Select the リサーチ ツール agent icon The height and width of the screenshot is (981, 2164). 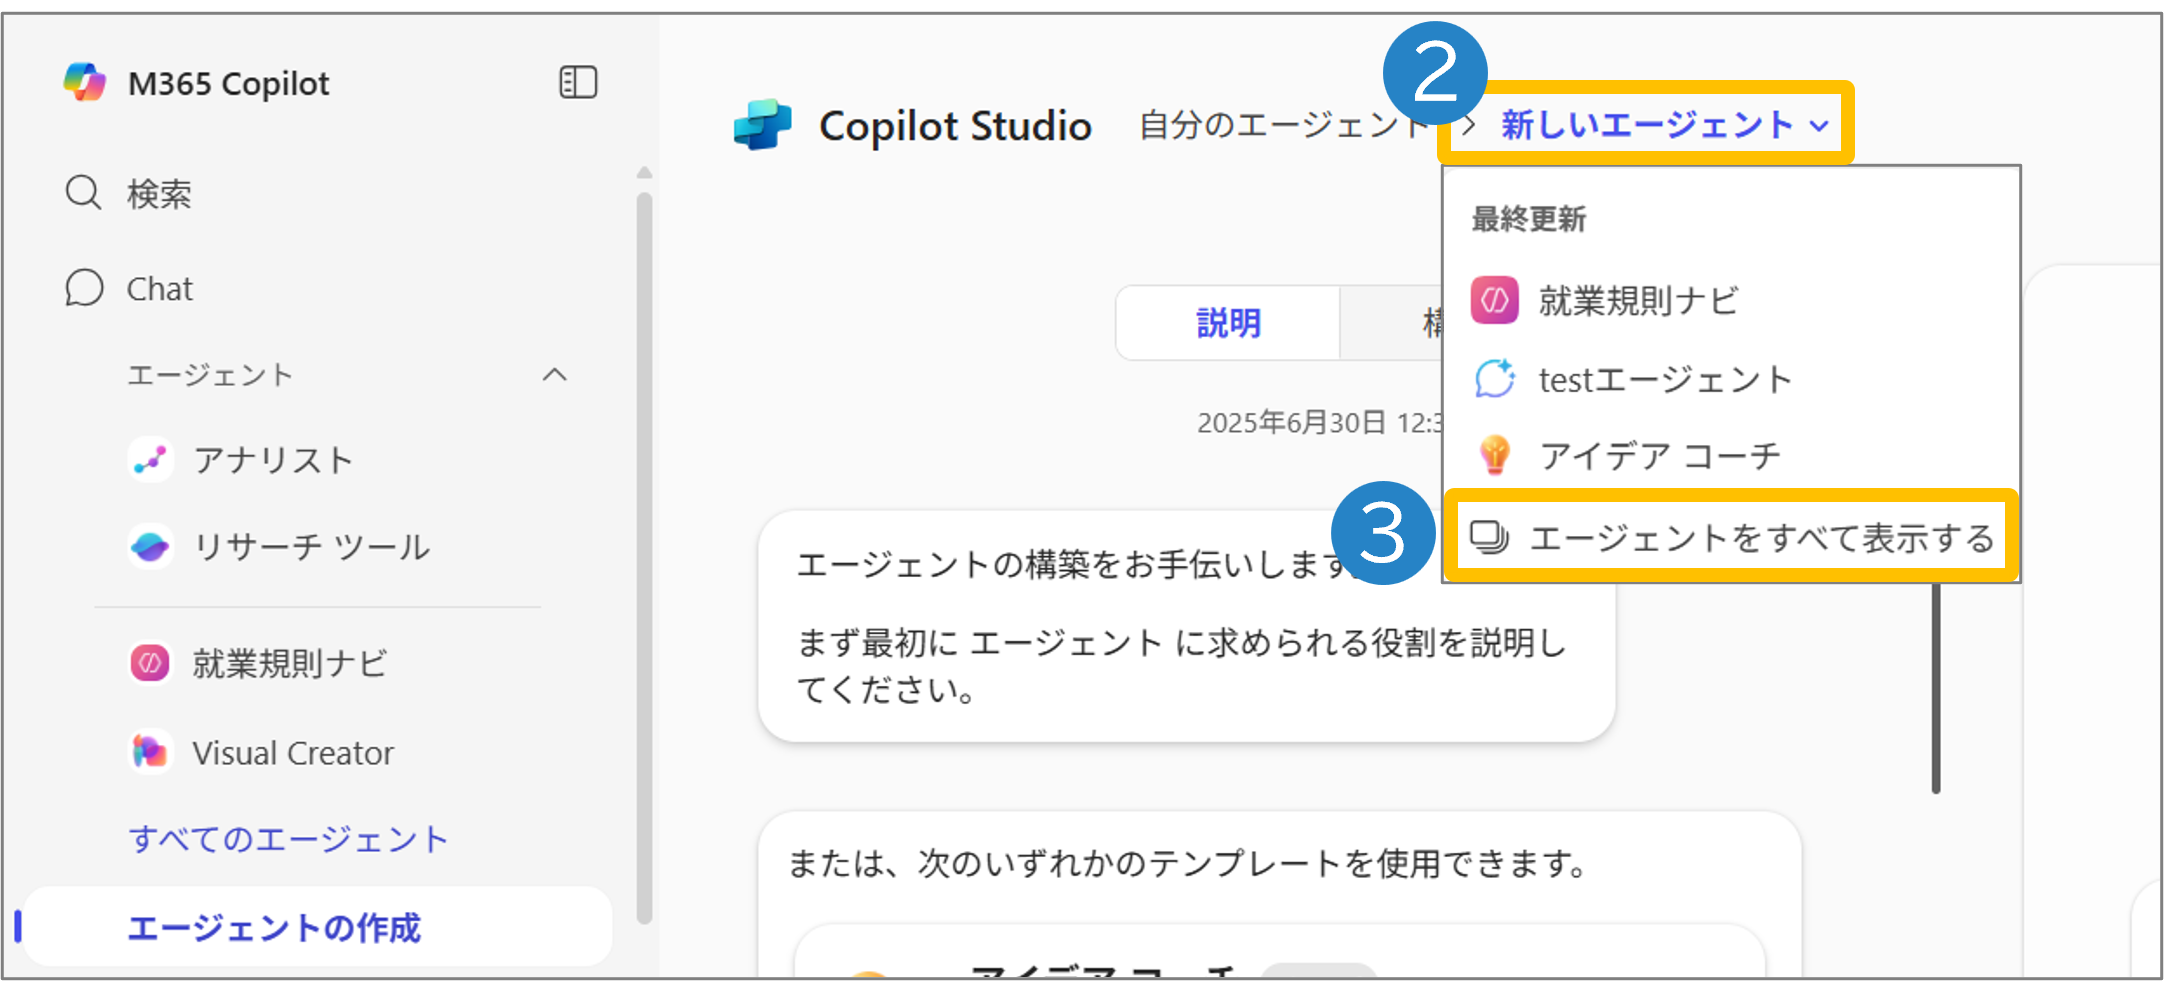(151, 547)
